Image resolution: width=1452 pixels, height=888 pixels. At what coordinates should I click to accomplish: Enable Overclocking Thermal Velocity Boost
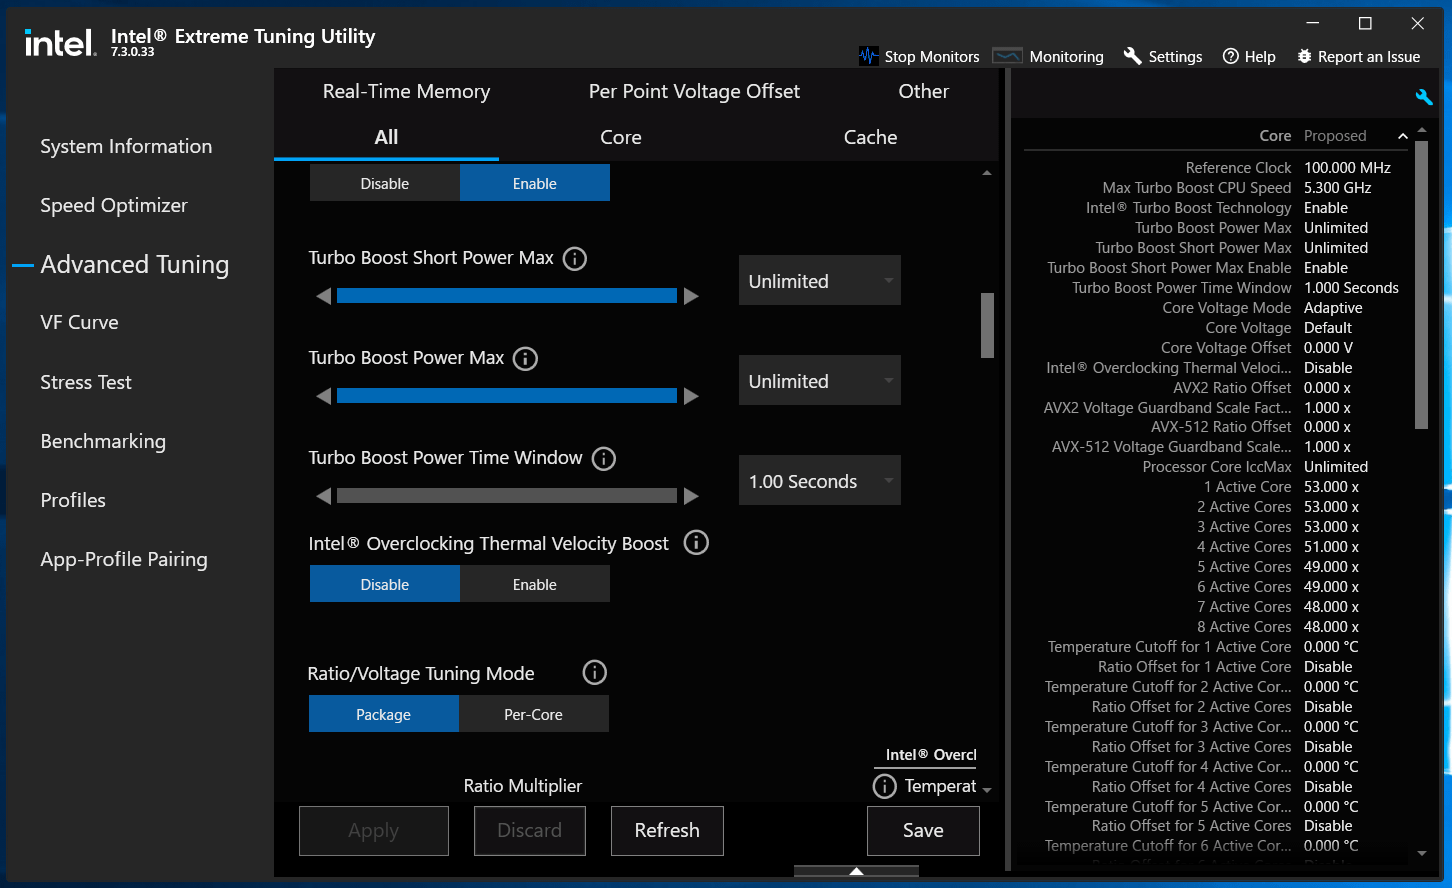click(x=535, y=584)
